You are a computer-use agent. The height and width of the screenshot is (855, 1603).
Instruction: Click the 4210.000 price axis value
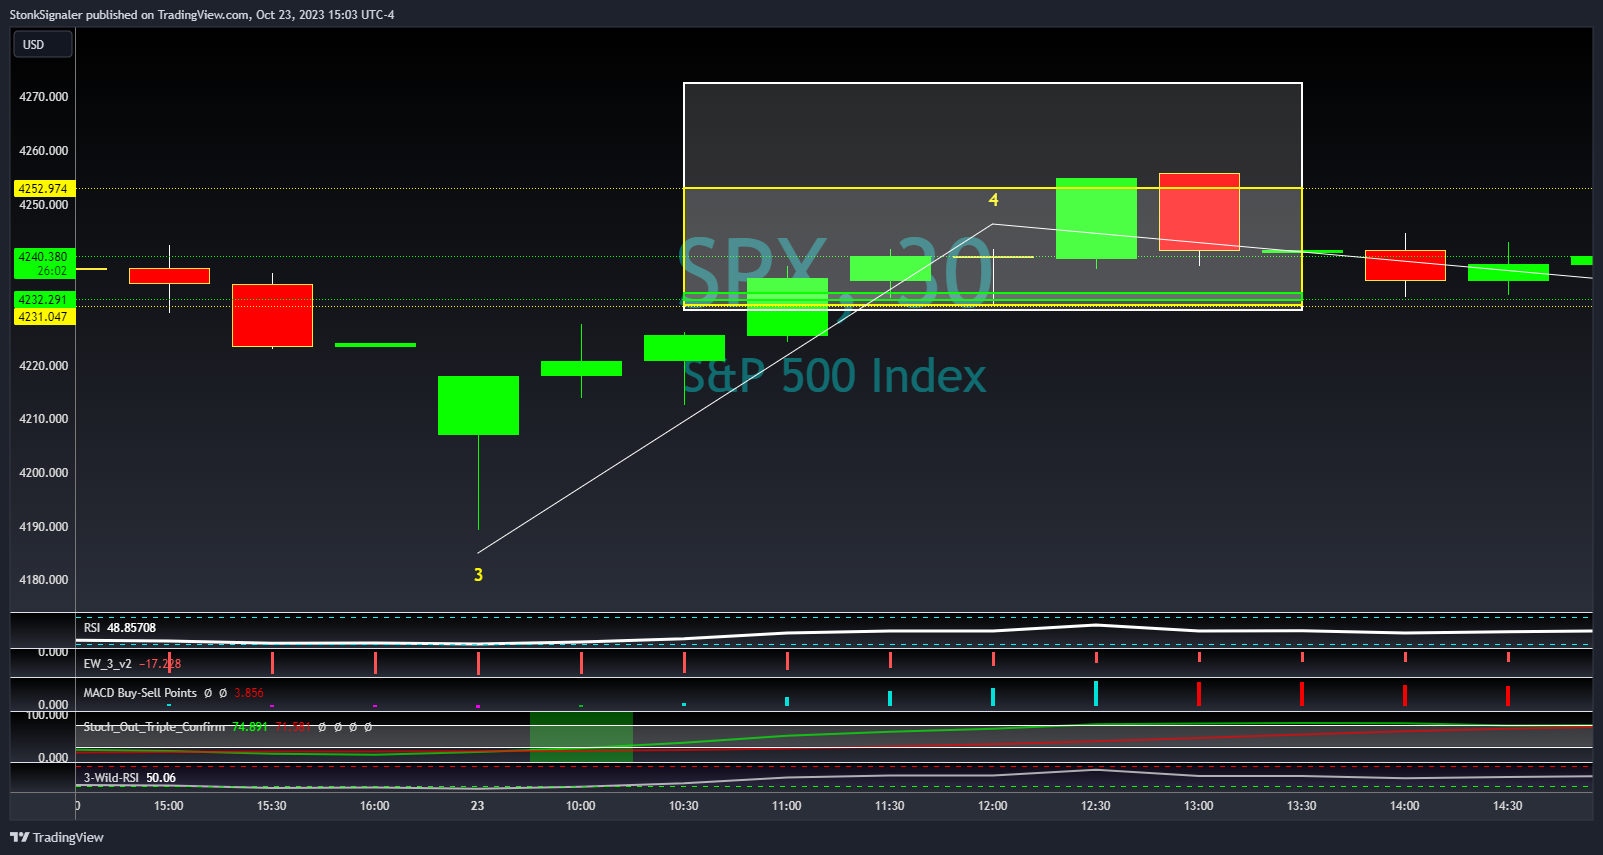(44, 419)
